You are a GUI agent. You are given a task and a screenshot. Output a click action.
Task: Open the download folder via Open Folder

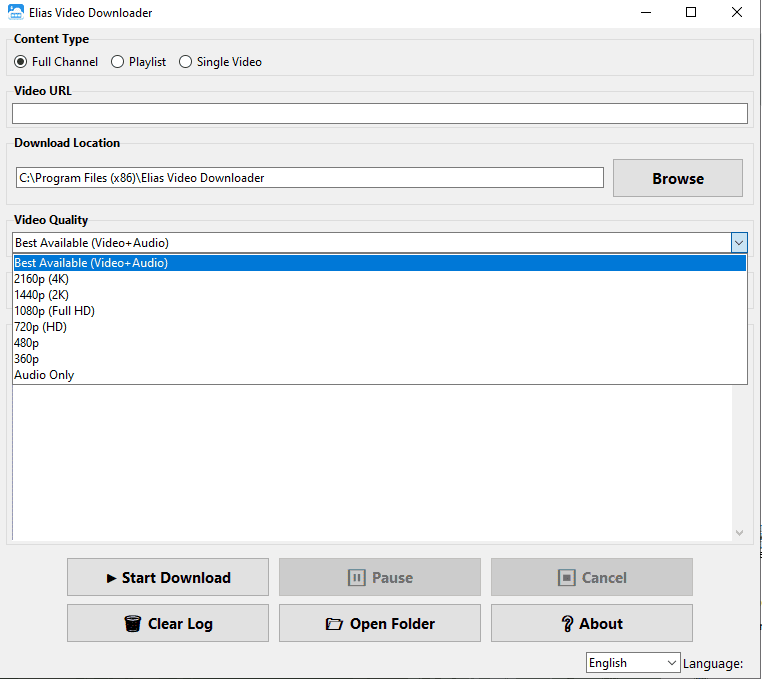coord(380,623)
